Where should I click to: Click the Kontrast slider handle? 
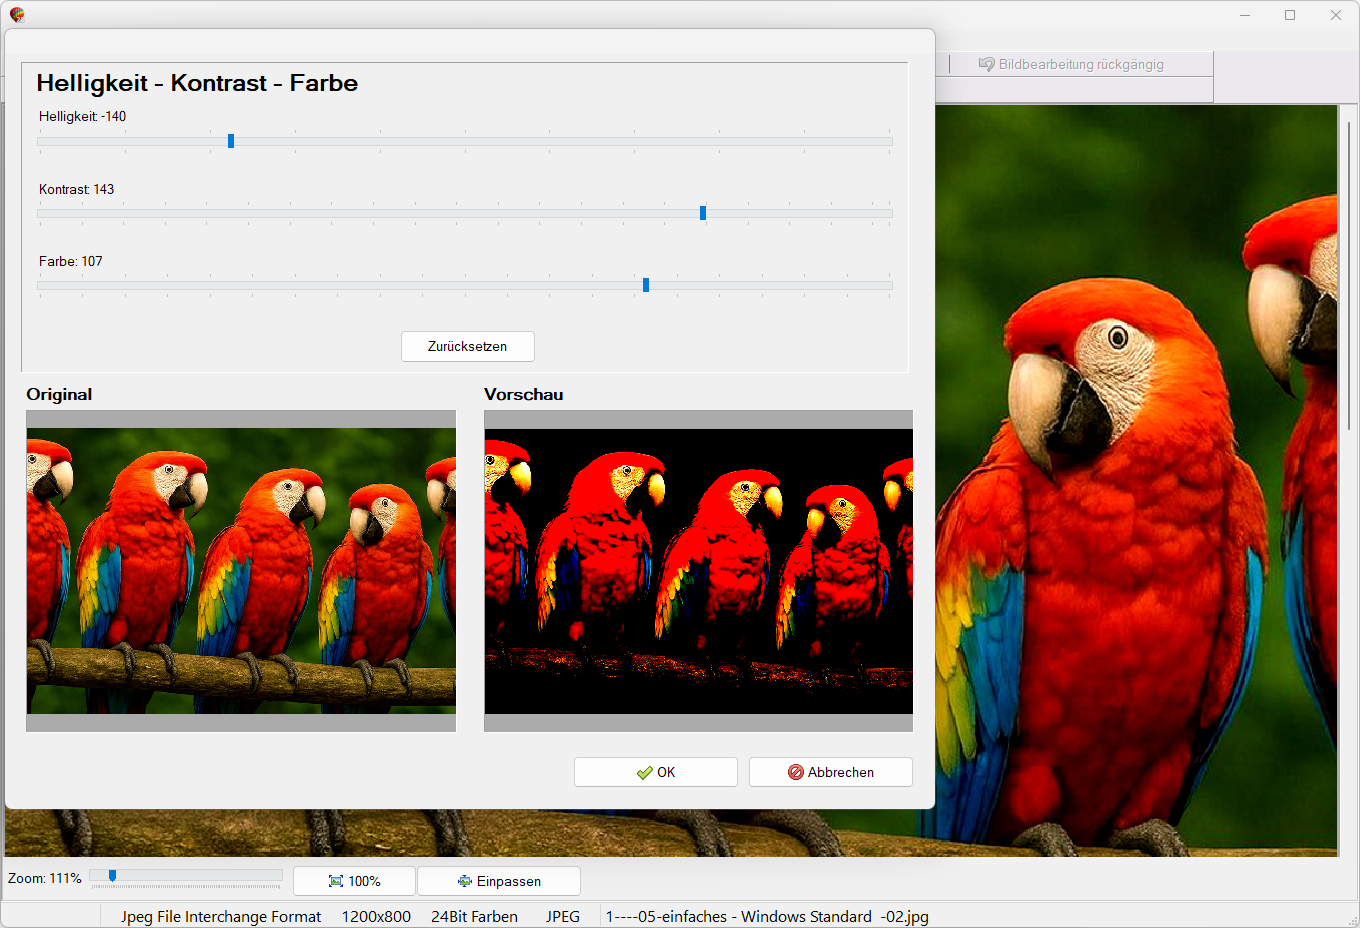(x=703, y=213)
